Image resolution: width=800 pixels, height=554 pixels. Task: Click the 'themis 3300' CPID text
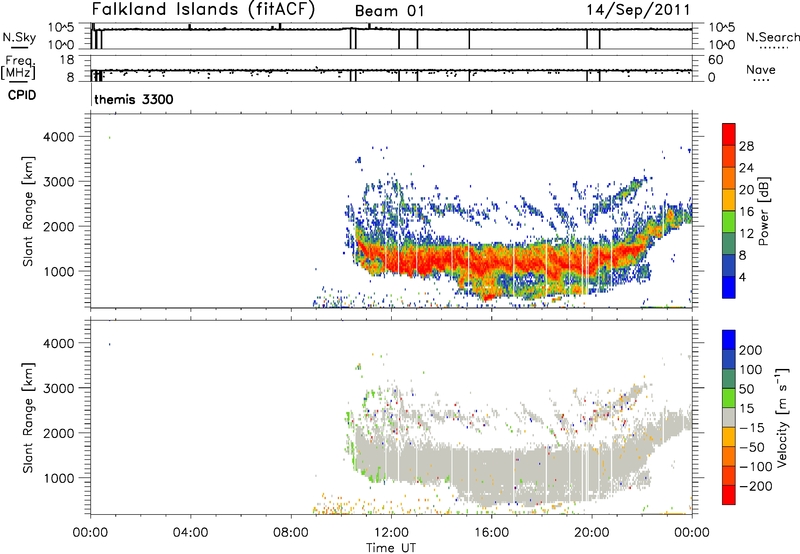pos(134,99)
